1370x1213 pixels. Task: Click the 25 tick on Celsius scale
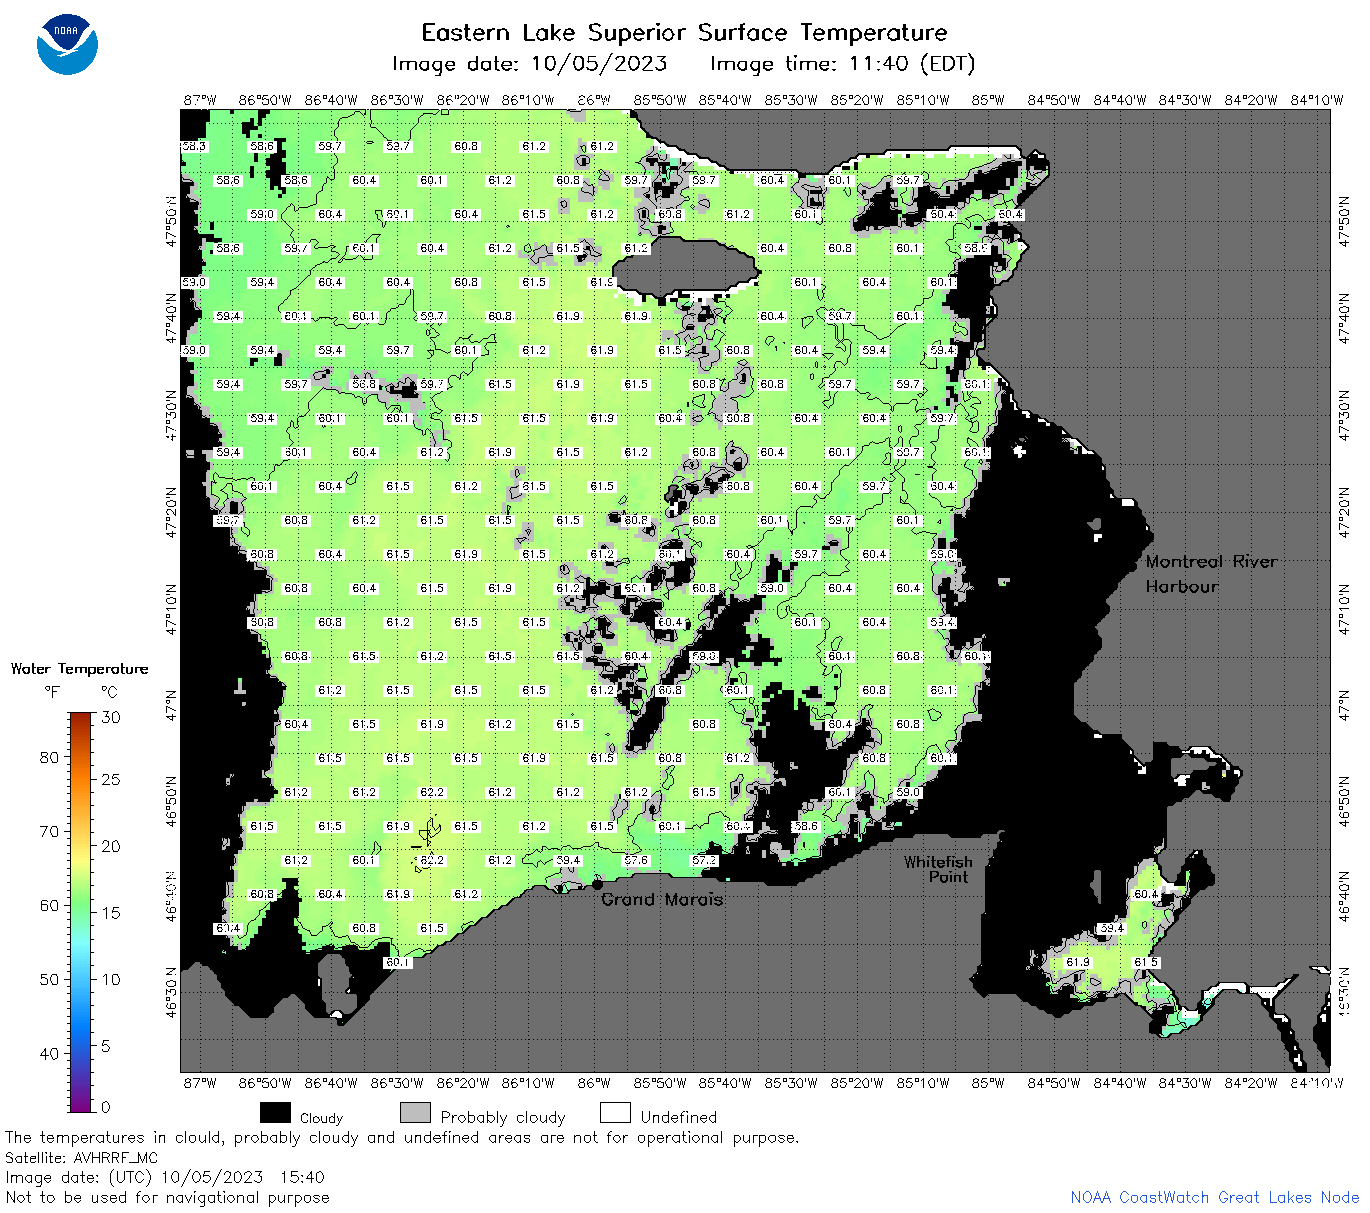111,779
